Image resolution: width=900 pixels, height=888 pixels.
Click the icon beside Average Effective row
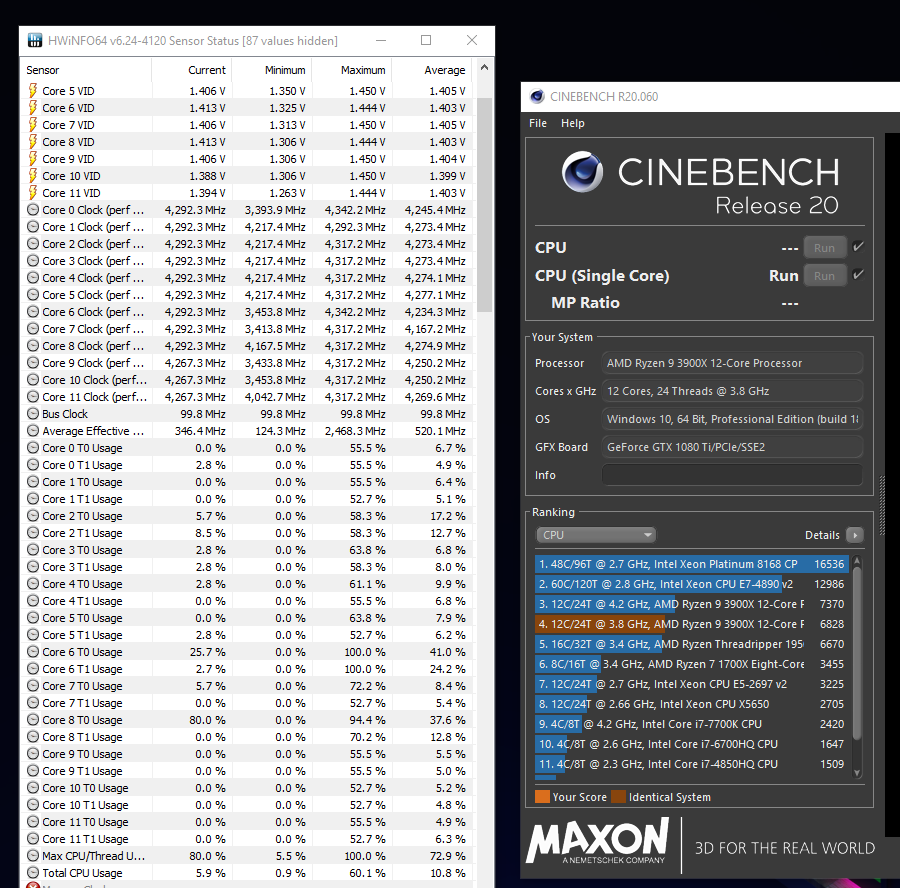(x=33, y=431)
